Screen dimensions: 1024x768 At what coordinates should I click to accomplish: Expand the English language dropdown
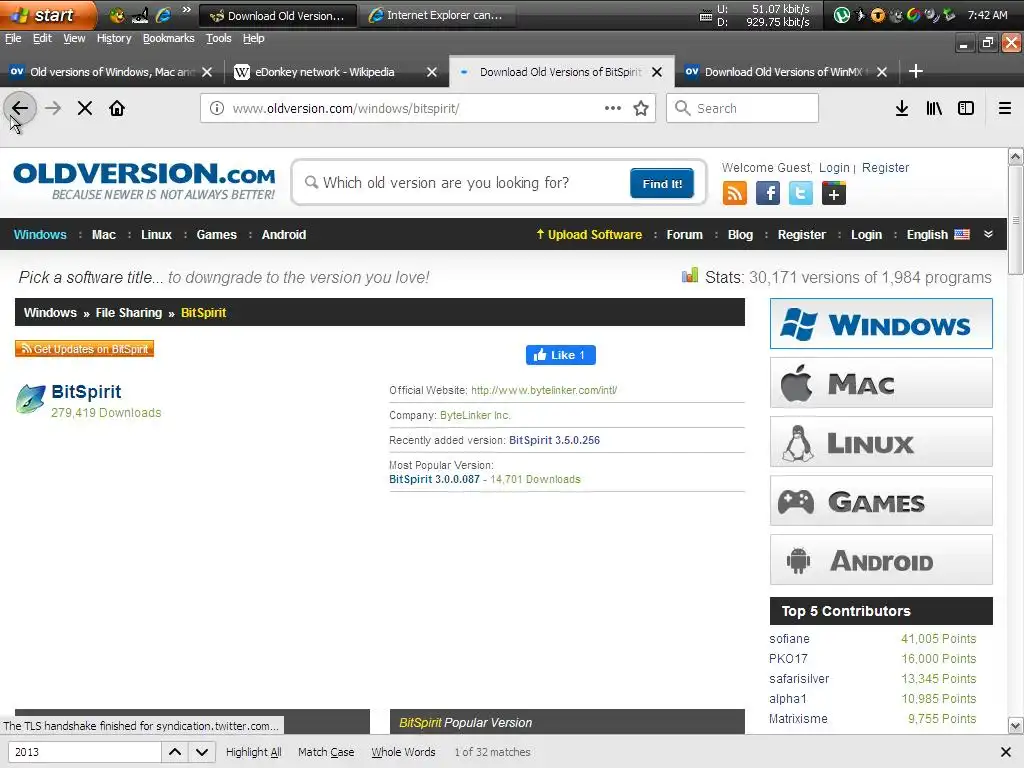tap(938, 234)
